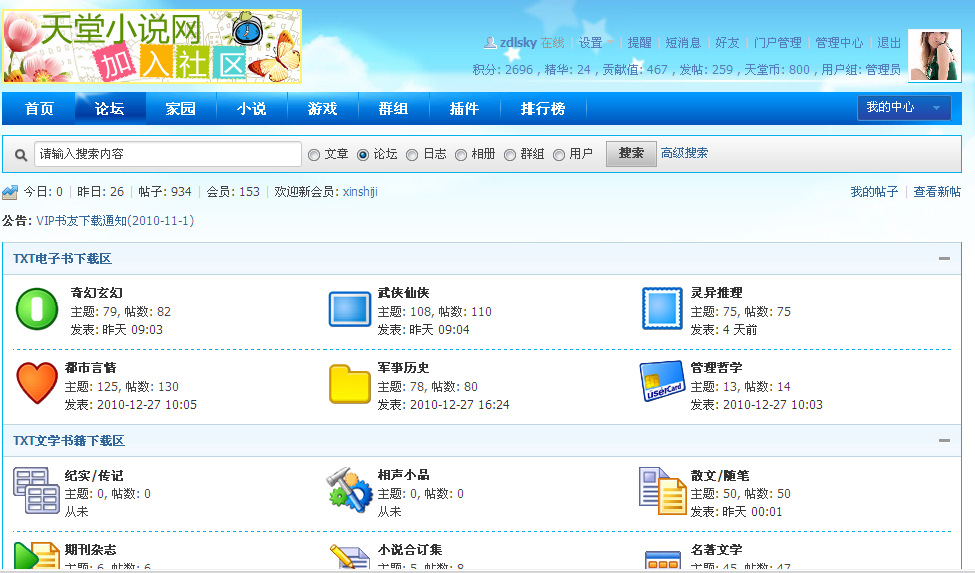The height and width of the screenshot is (573, 975).
Task: Open the 短消息 link
Action: (683, 42)
